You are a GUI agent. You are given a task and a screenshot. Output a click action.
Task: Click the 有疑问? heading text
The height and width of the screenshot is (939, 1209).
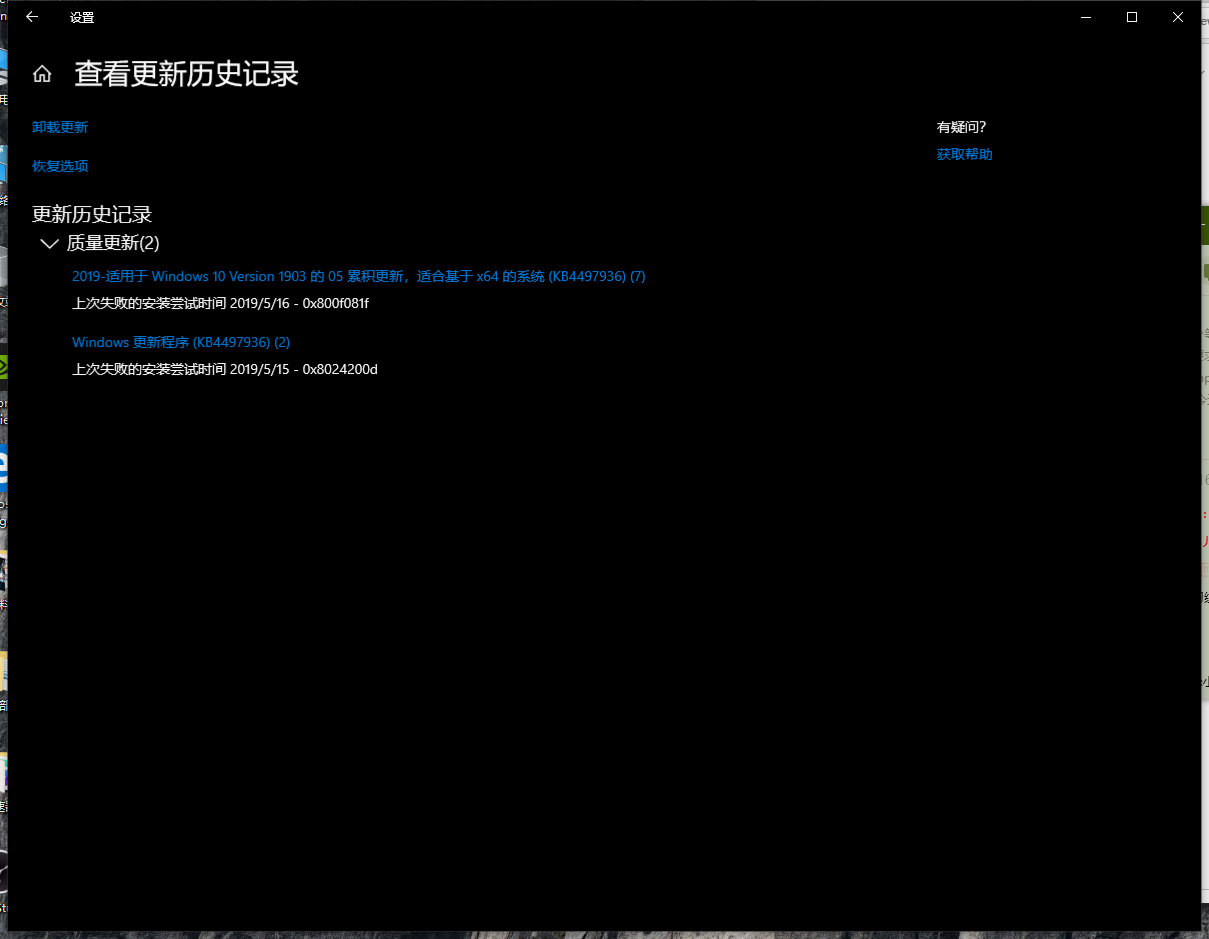click(x=962, y=127)
